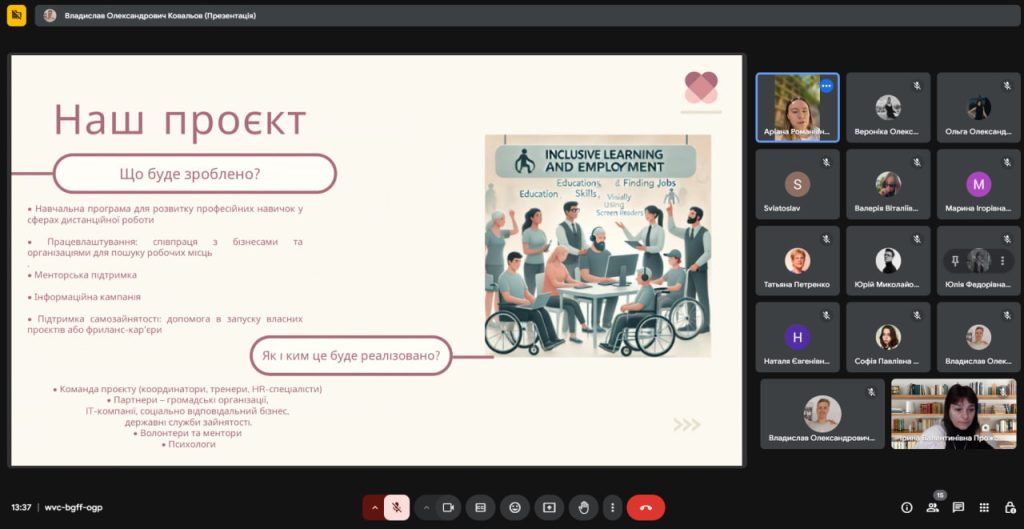Image resolution: width=1024 pixels, height=529 pixels.
Task: Raise your hand in the meeting
Action: [583, 507]
